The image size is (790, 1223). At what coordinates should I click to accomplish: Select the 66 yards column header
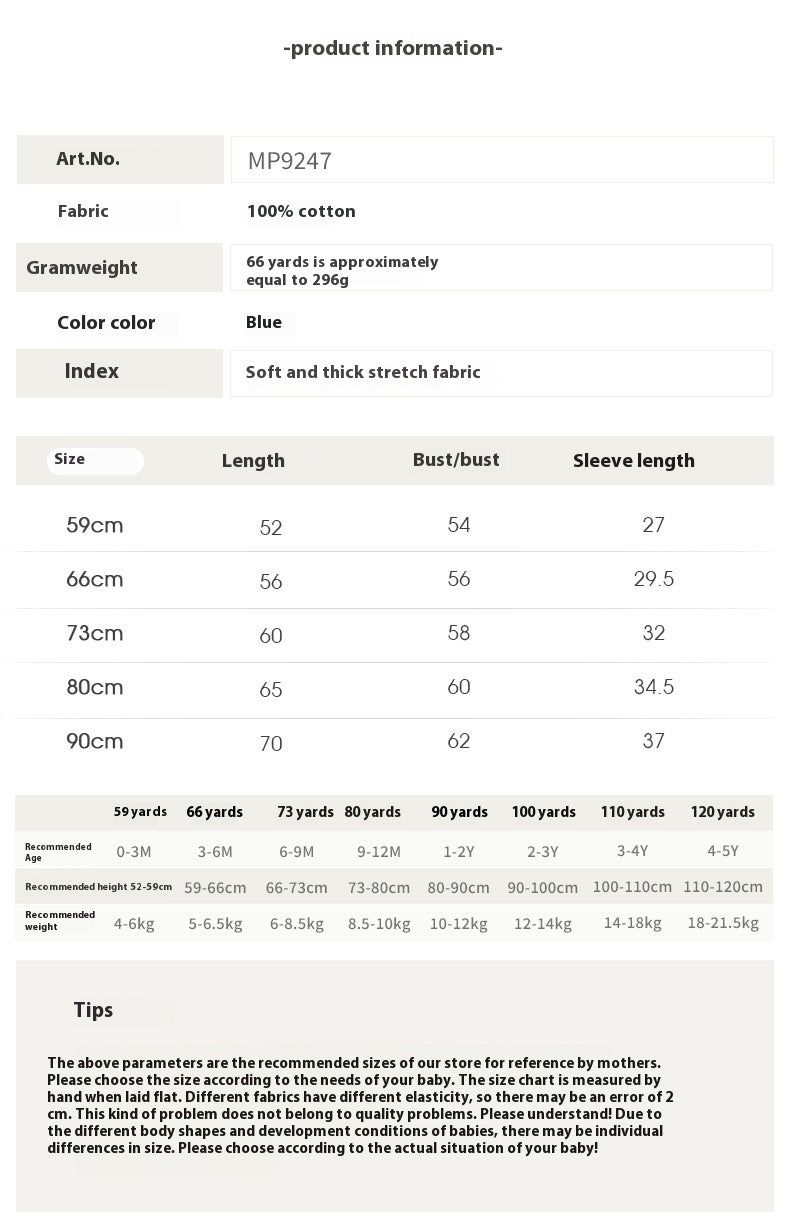(214, 812)
